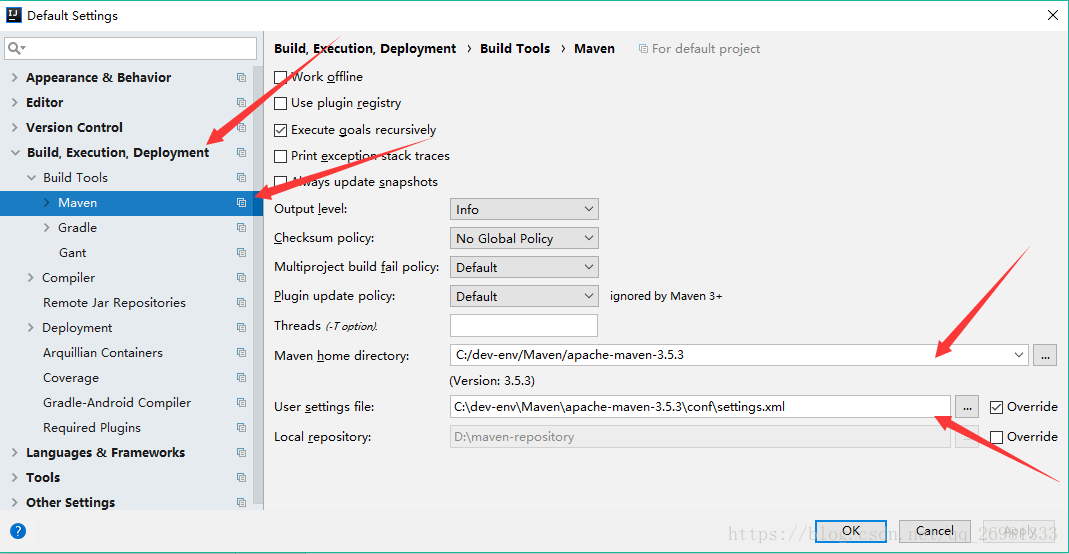The image size is (1069, 554).
Task: Click the project-level icon beside Required Plugins
Action: click(x=241, y=427)
